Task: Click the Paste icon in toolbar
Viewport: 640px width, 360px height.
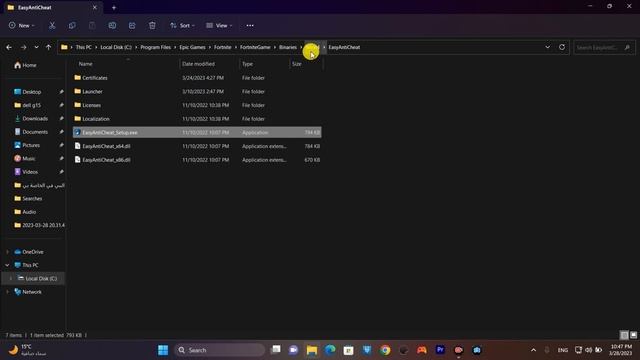Action: (92, 25)
